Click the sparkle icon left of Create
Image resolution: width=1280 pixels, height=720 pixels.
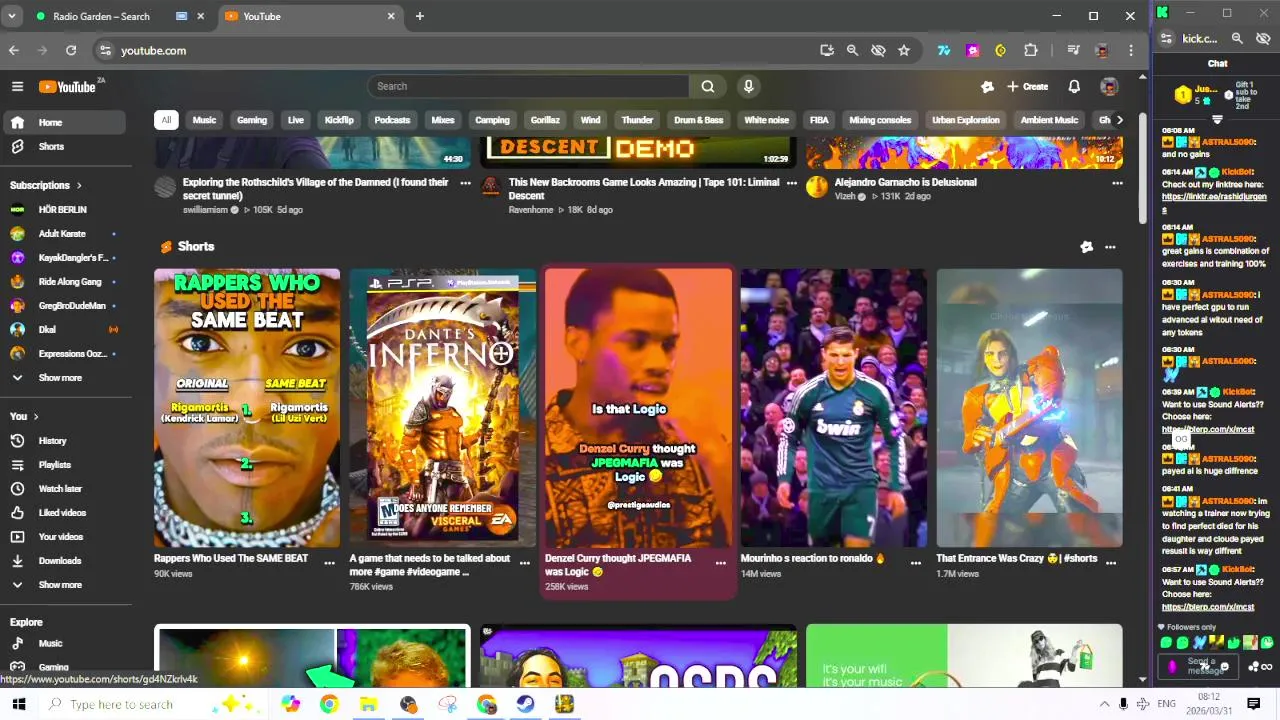click(987, 87)
